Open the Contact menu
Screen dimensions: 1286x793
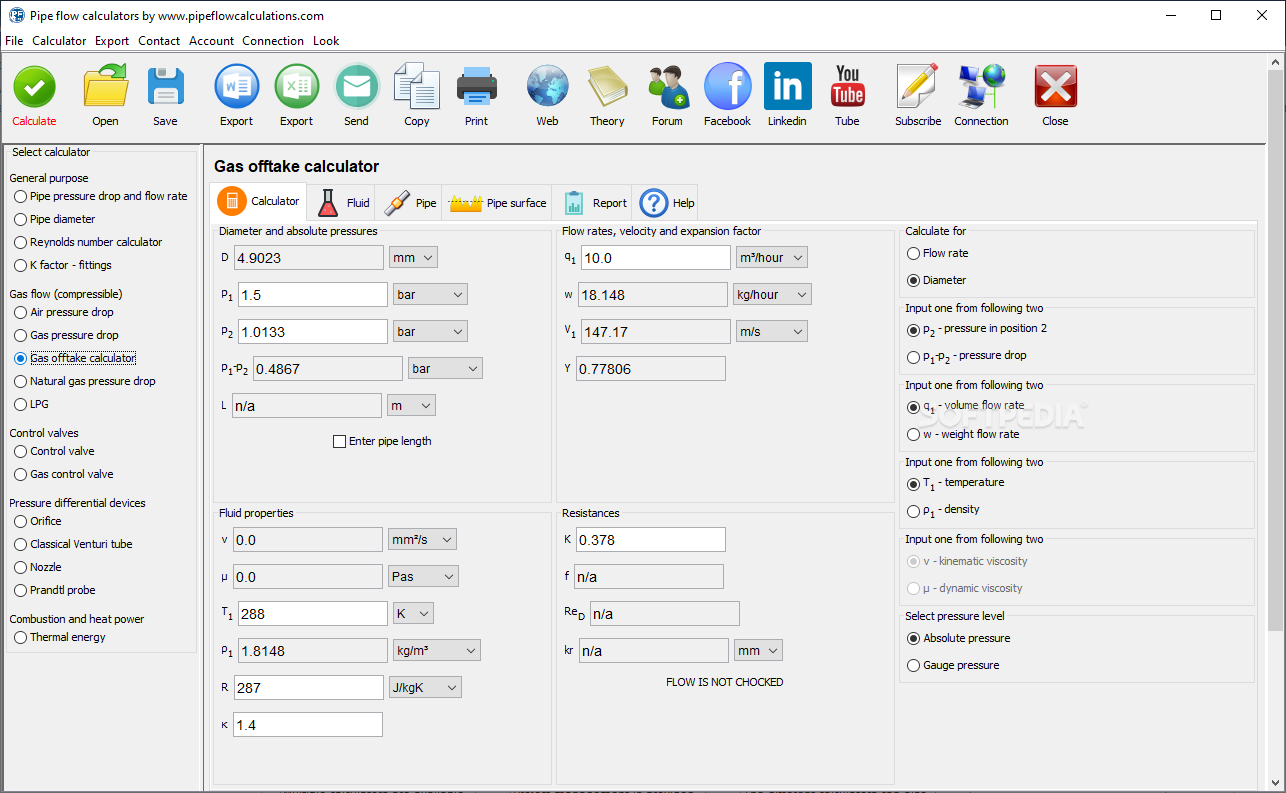coord(159,41)
